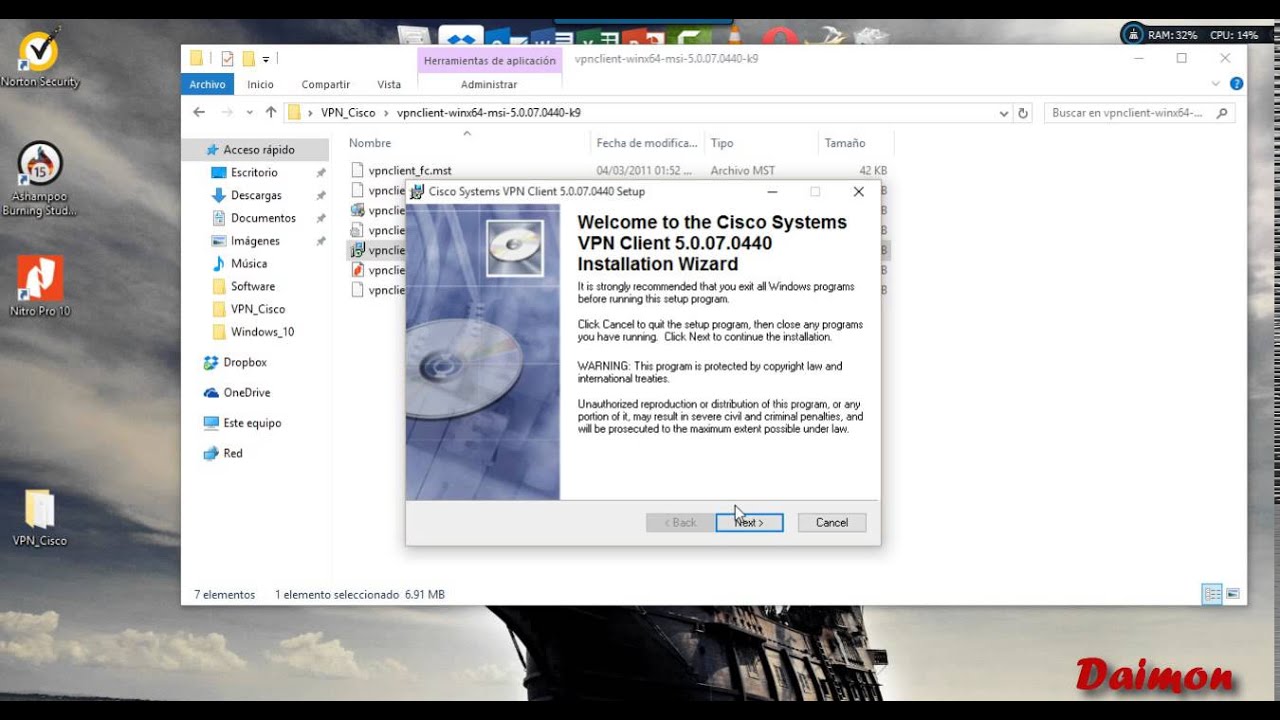This screenshot has height=720, width=1280.
Task: Select the file with the red icon in list
Action: pos(358,270)
